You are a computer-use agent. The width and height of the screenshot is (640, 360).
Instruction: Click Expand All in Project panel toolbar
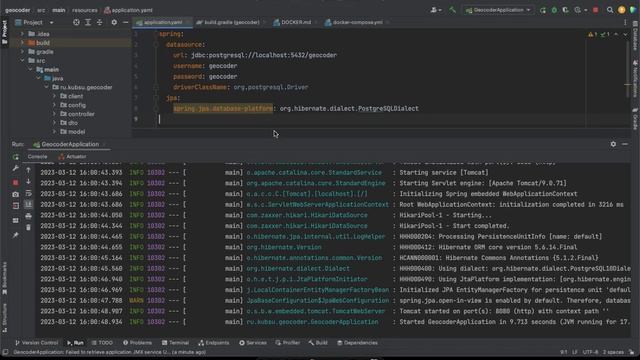tap(88, 22)
